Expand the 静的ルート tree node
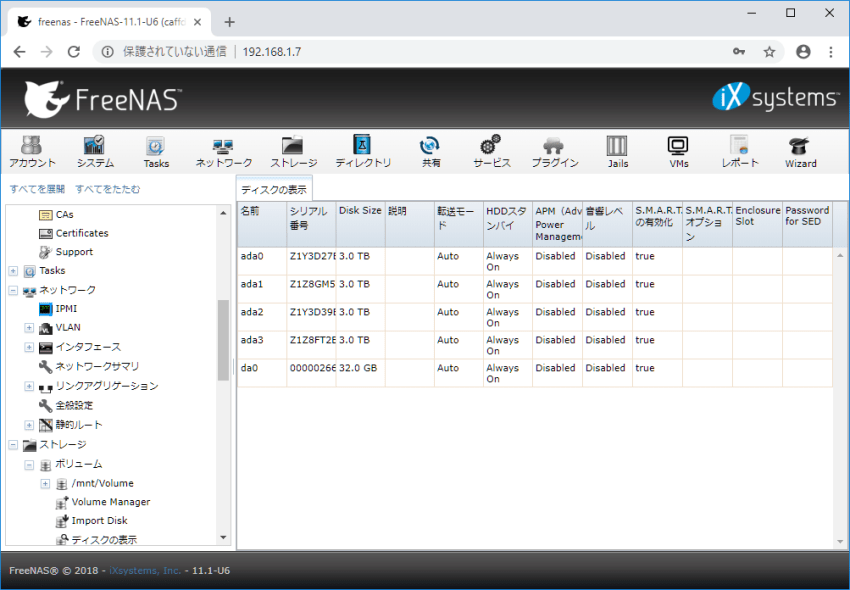Viewport: 850px width, 590px height. [x=29, y=425]
